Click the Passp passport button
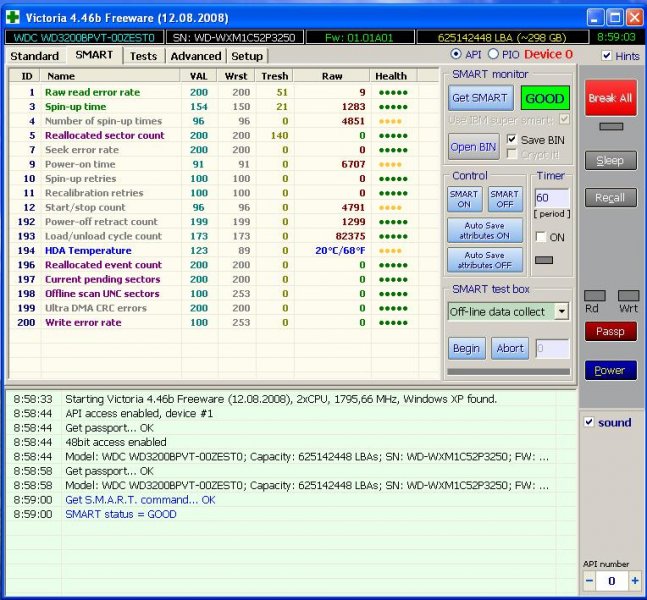 610,331
